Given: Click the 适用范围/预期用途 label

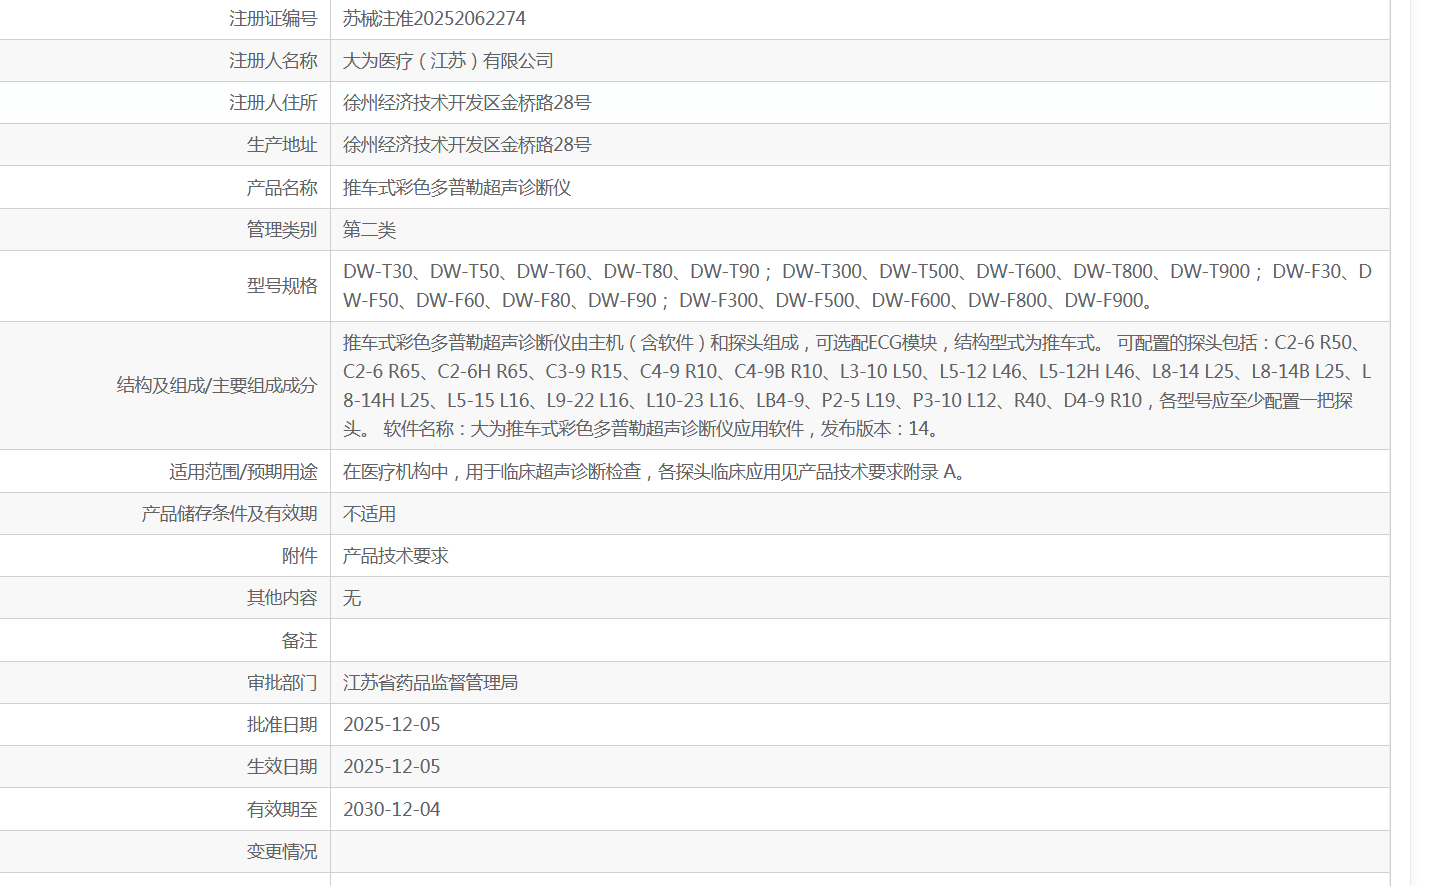Looking at the screenshot, I should (243, 472).
